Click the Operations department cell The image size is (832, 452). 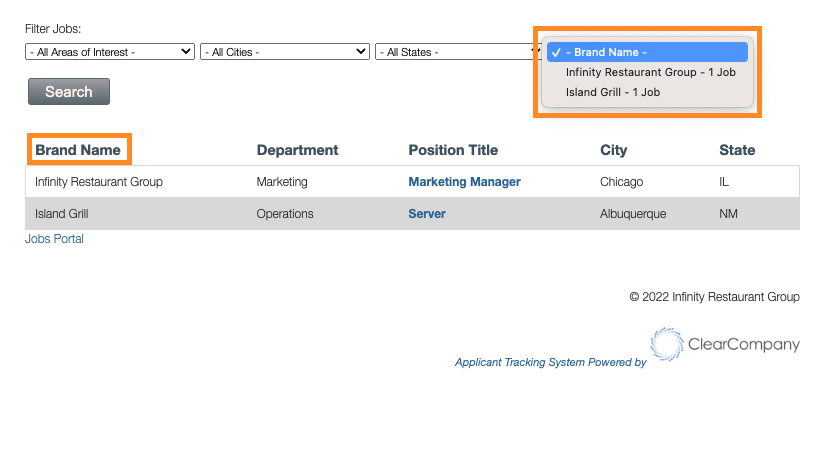click(x=285, y=214)
